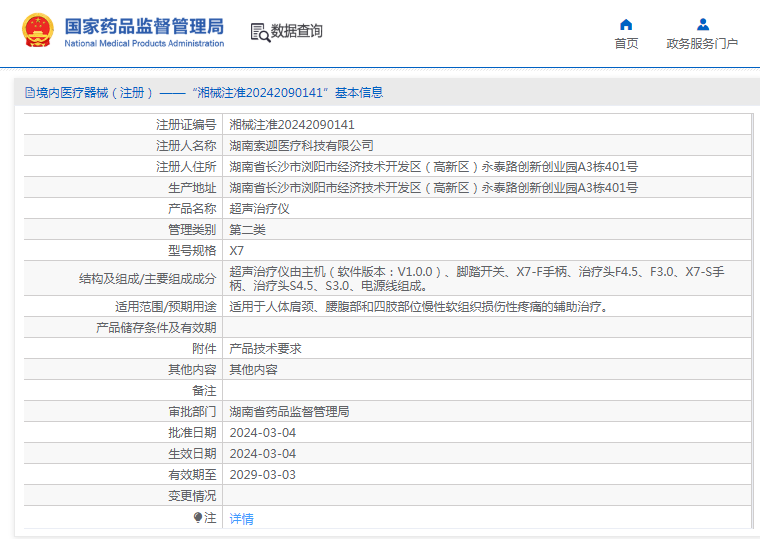Click the 生产地址 address value
The height and width of the screenshot is (539, 760).
coord(433,188)
